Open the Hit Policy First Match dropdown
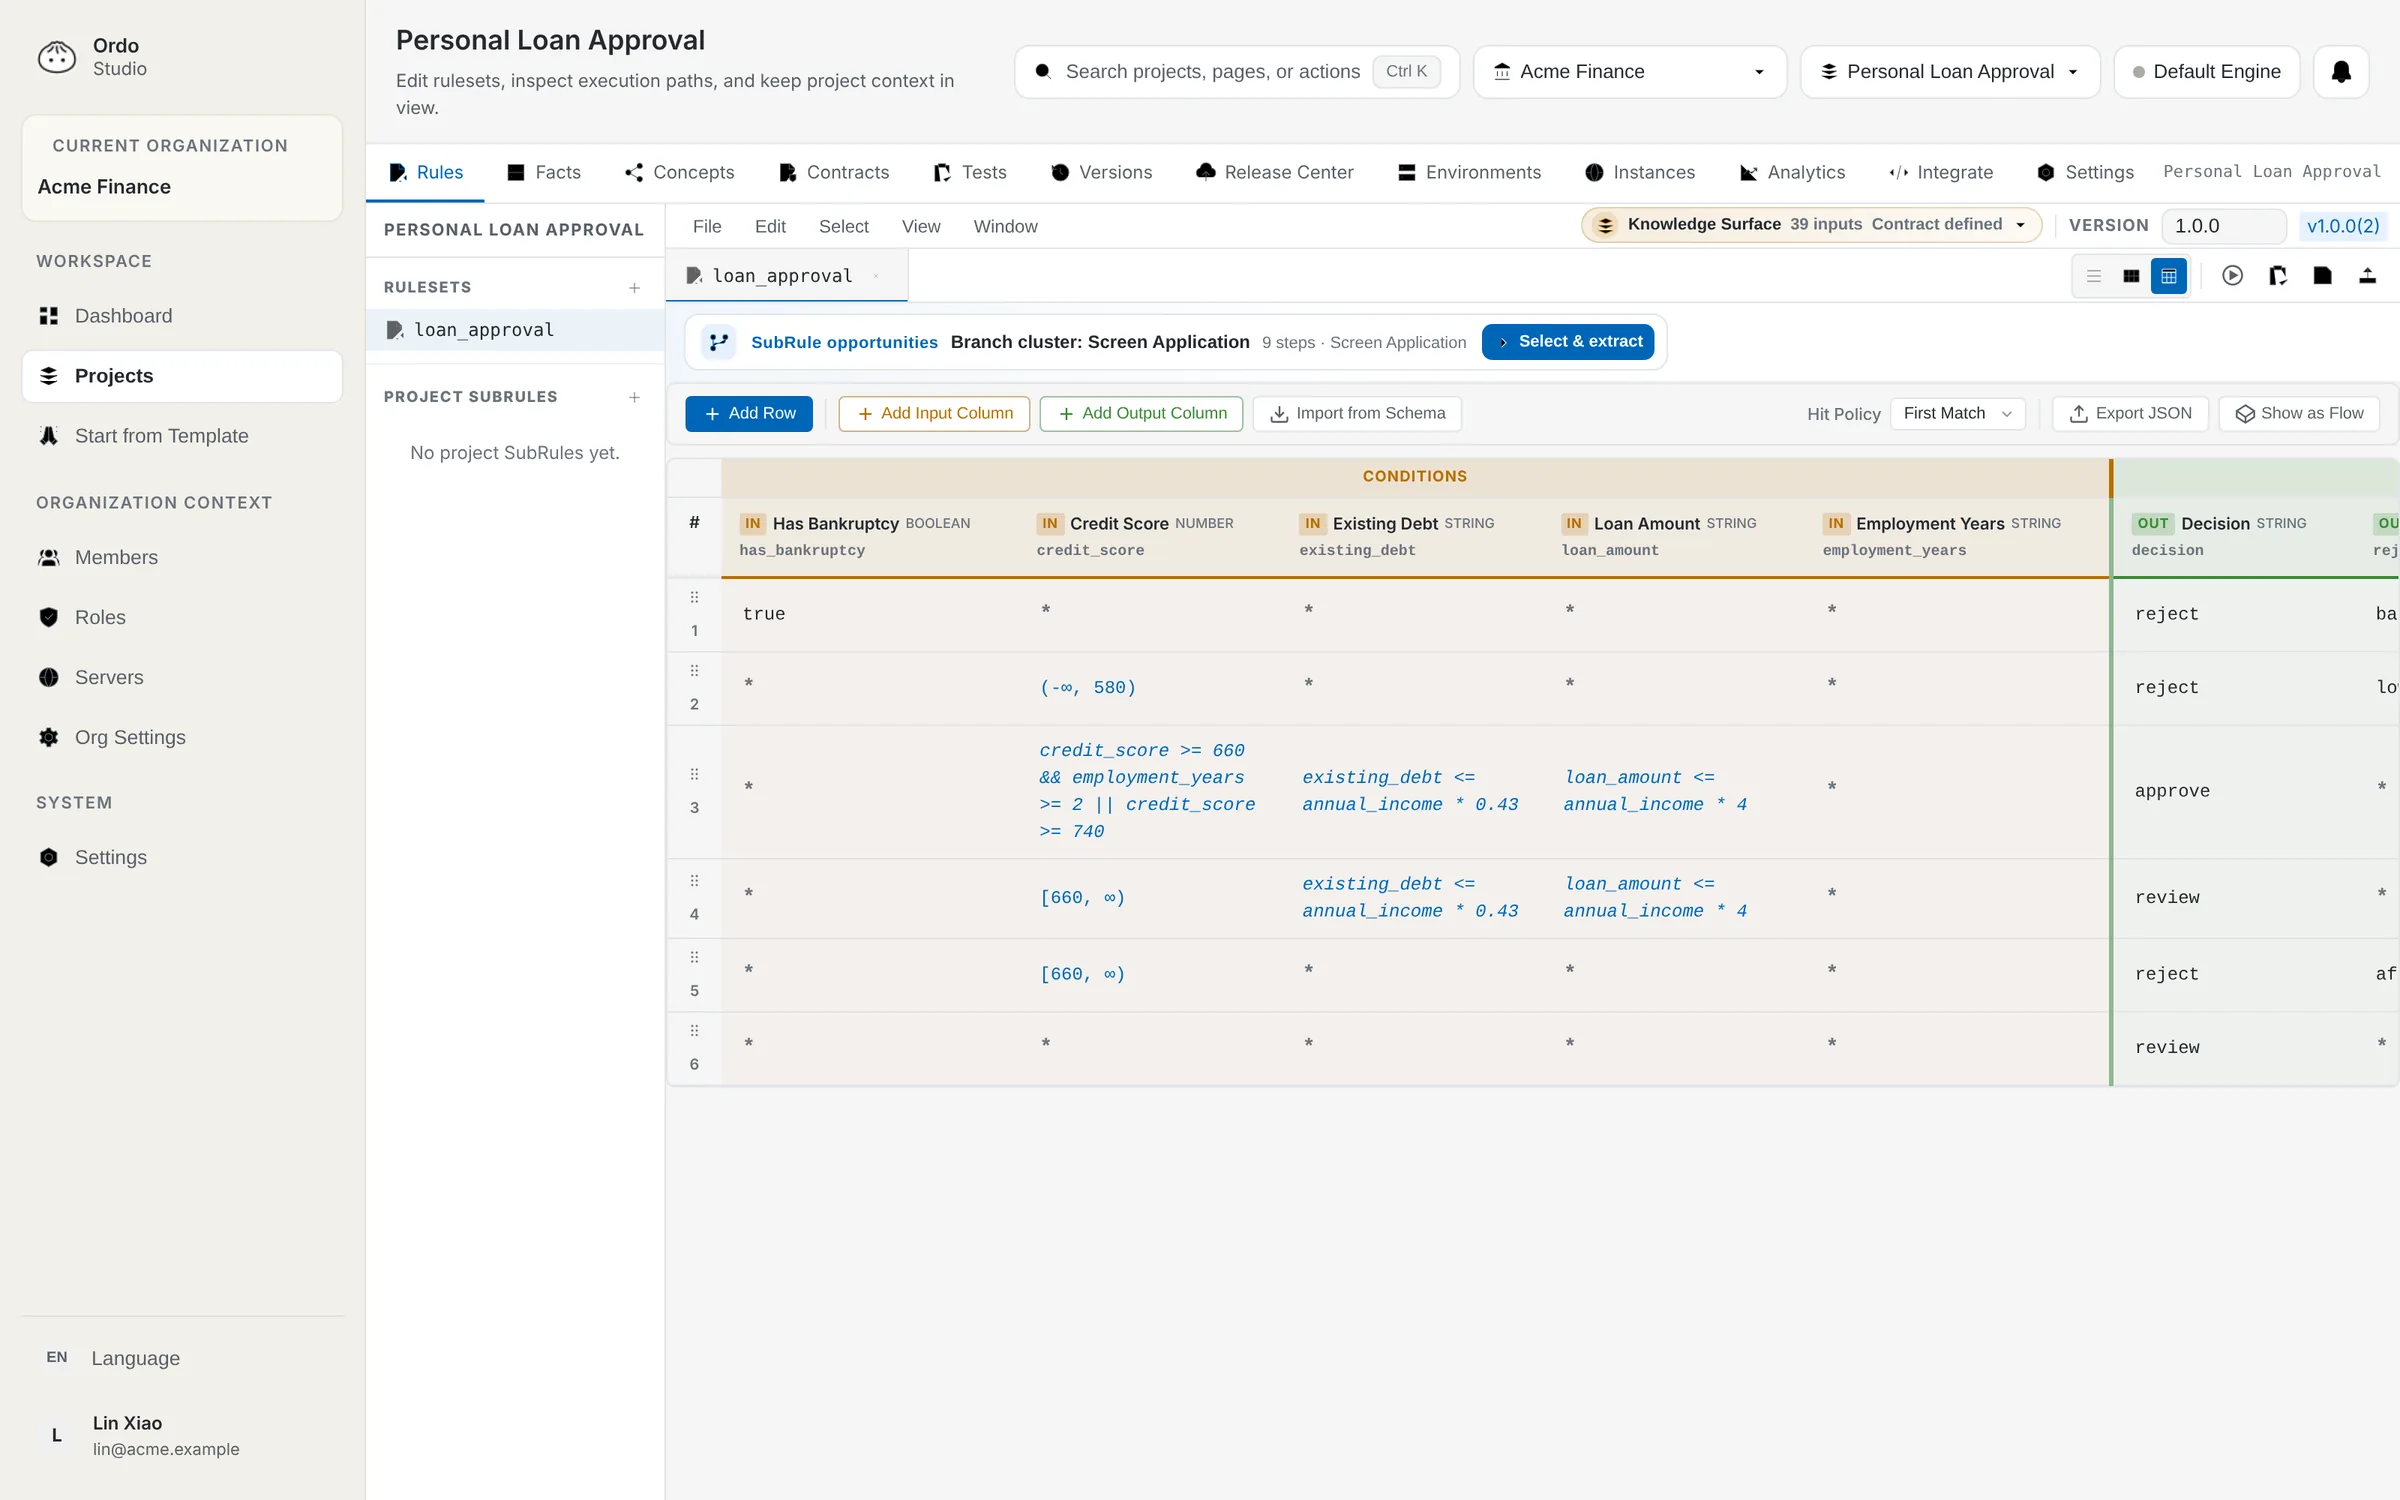The height and width of the screenshot is (1500, 2400). click(1957, 414)
